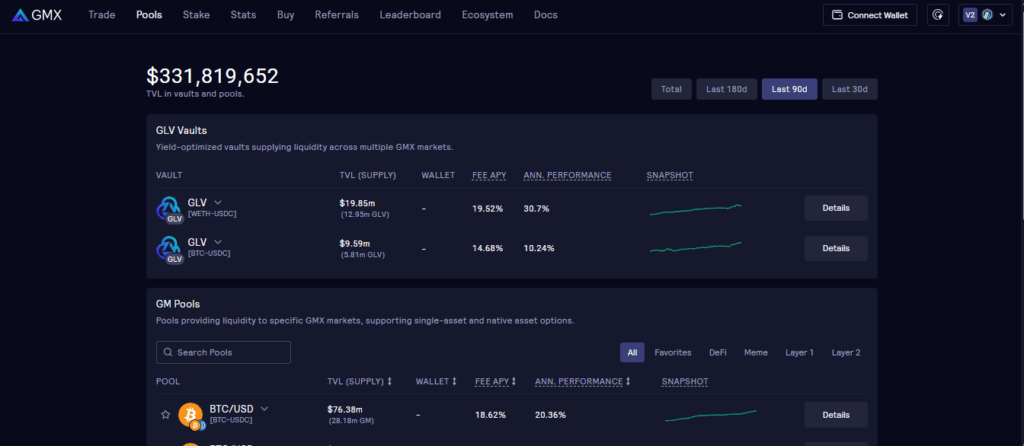Select the Last 90d time range

[x=790, y=89]
